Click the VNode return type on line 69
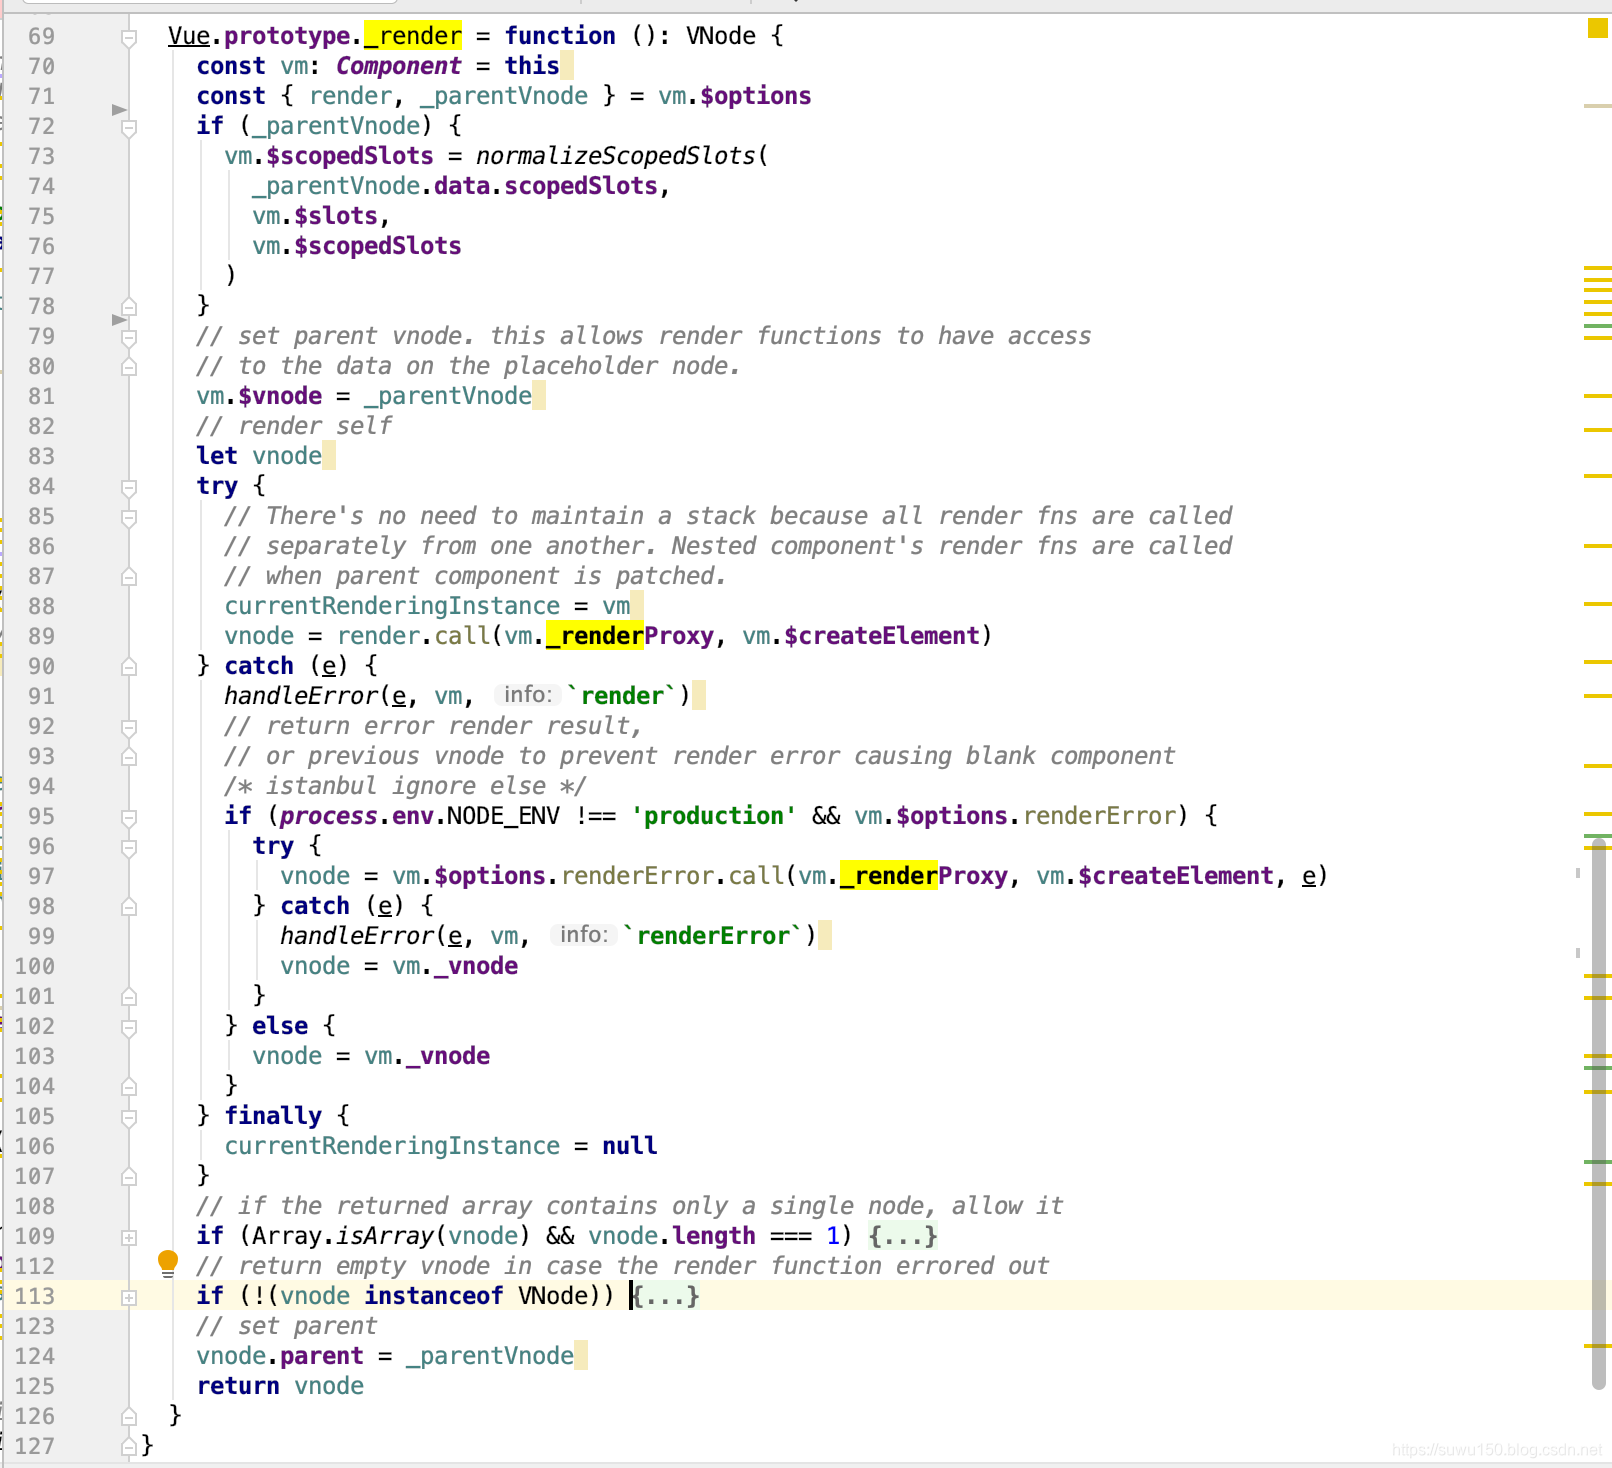This screenshot has width=1612, height=1468. [721, 36]
